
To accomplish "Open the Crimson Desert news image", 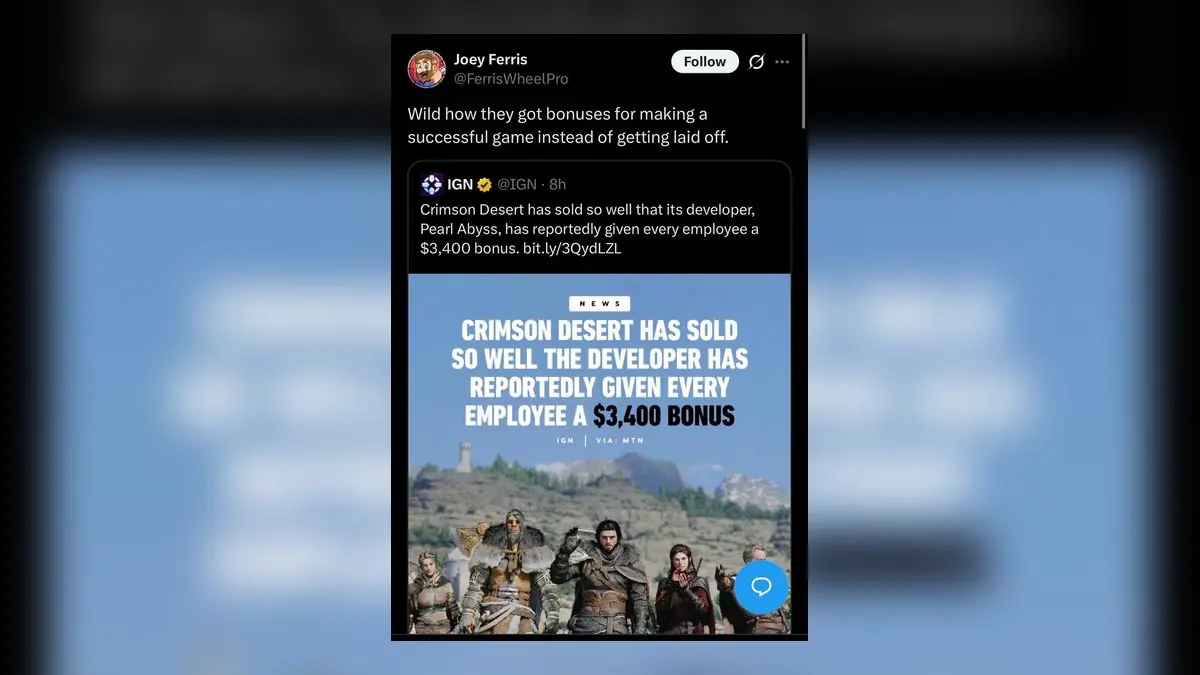I will click(599, 454).
